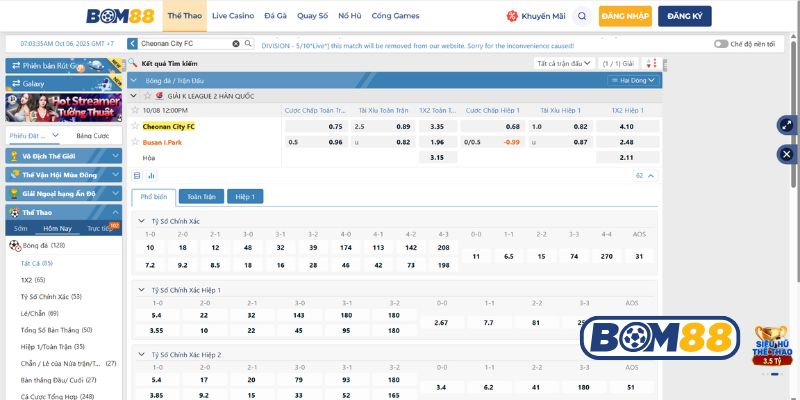800x400 pixels.
Task: Open 1X2 (65) sidebar link
Action: pos(33,280)
